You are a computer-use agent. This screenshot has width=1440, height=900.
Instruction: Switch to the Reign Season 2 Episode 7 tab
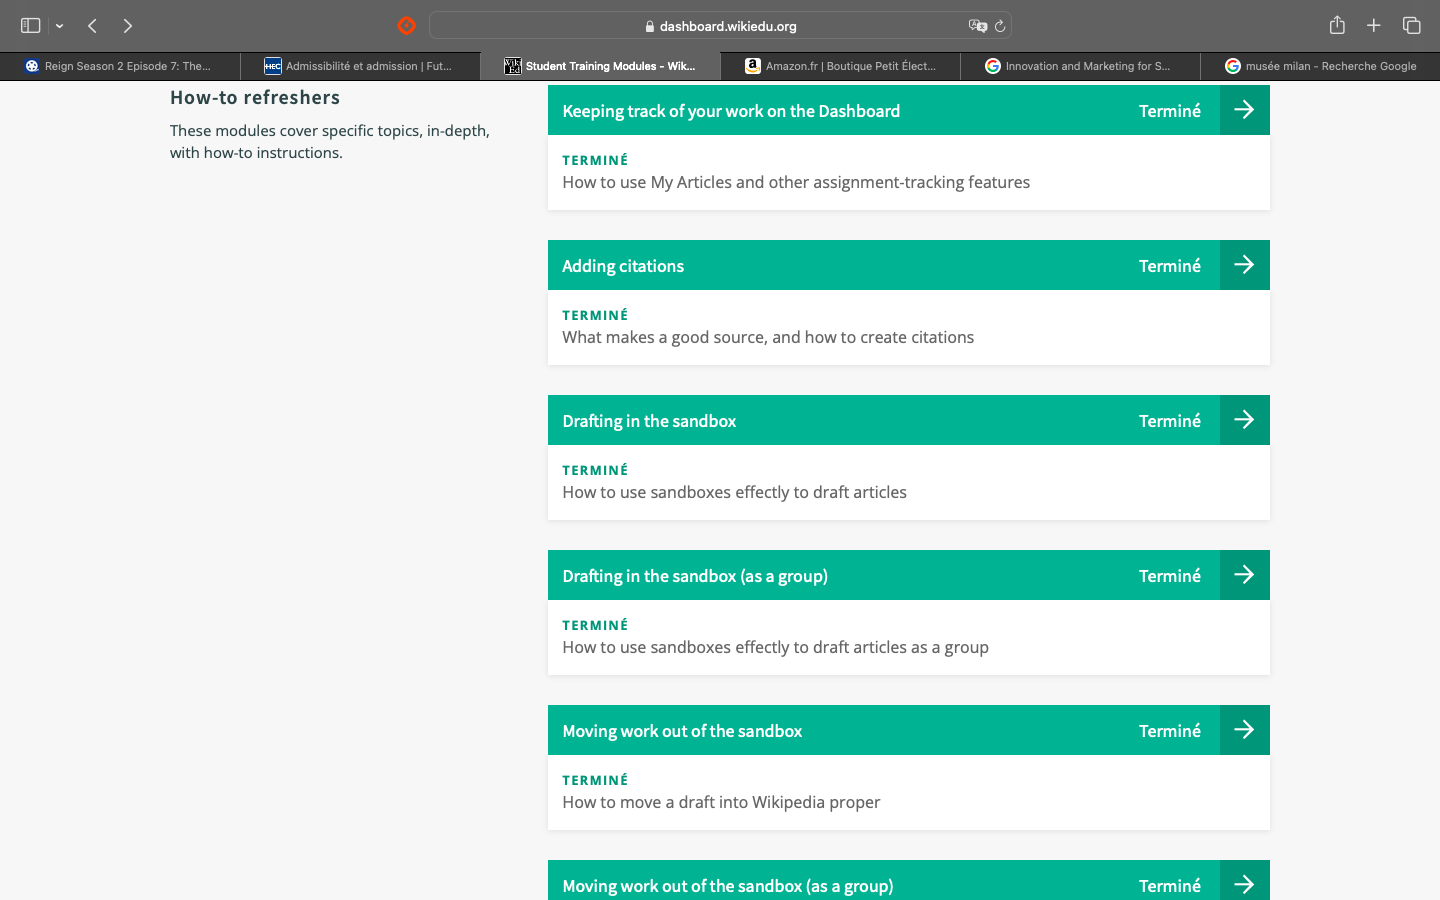click(x=120, y=66)
